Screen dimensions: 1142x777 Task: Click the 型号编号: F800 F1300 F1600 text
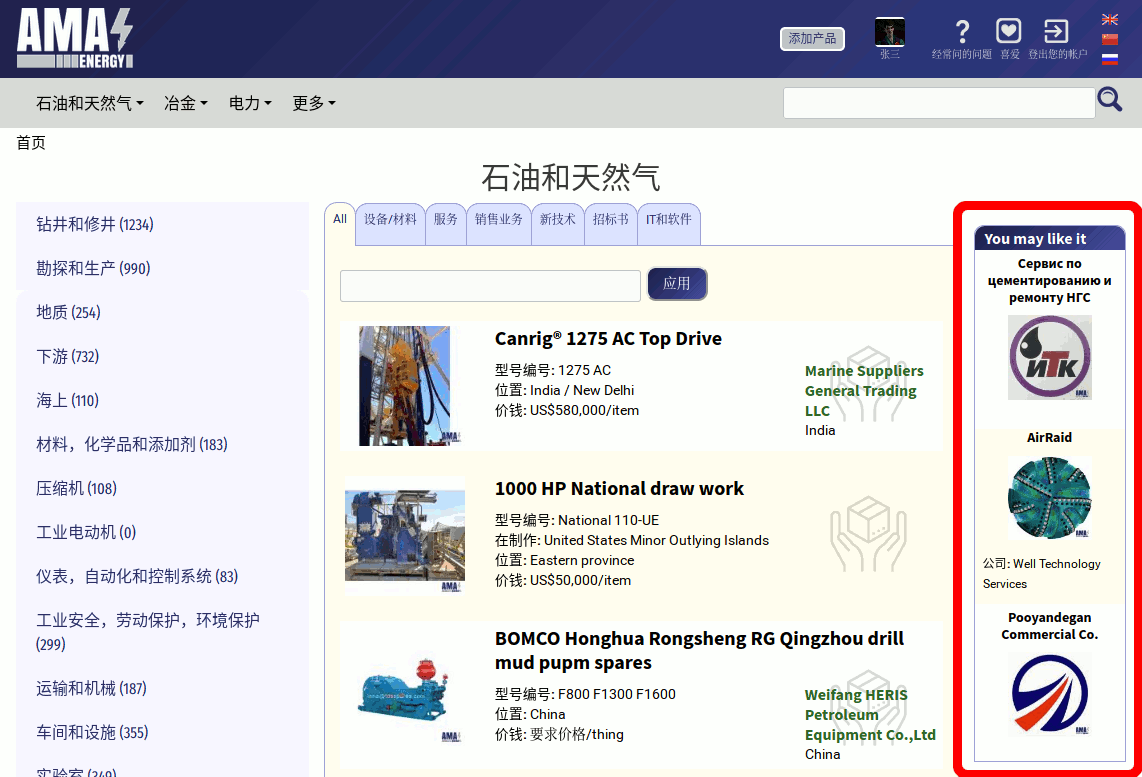click(x=585, y=695)
